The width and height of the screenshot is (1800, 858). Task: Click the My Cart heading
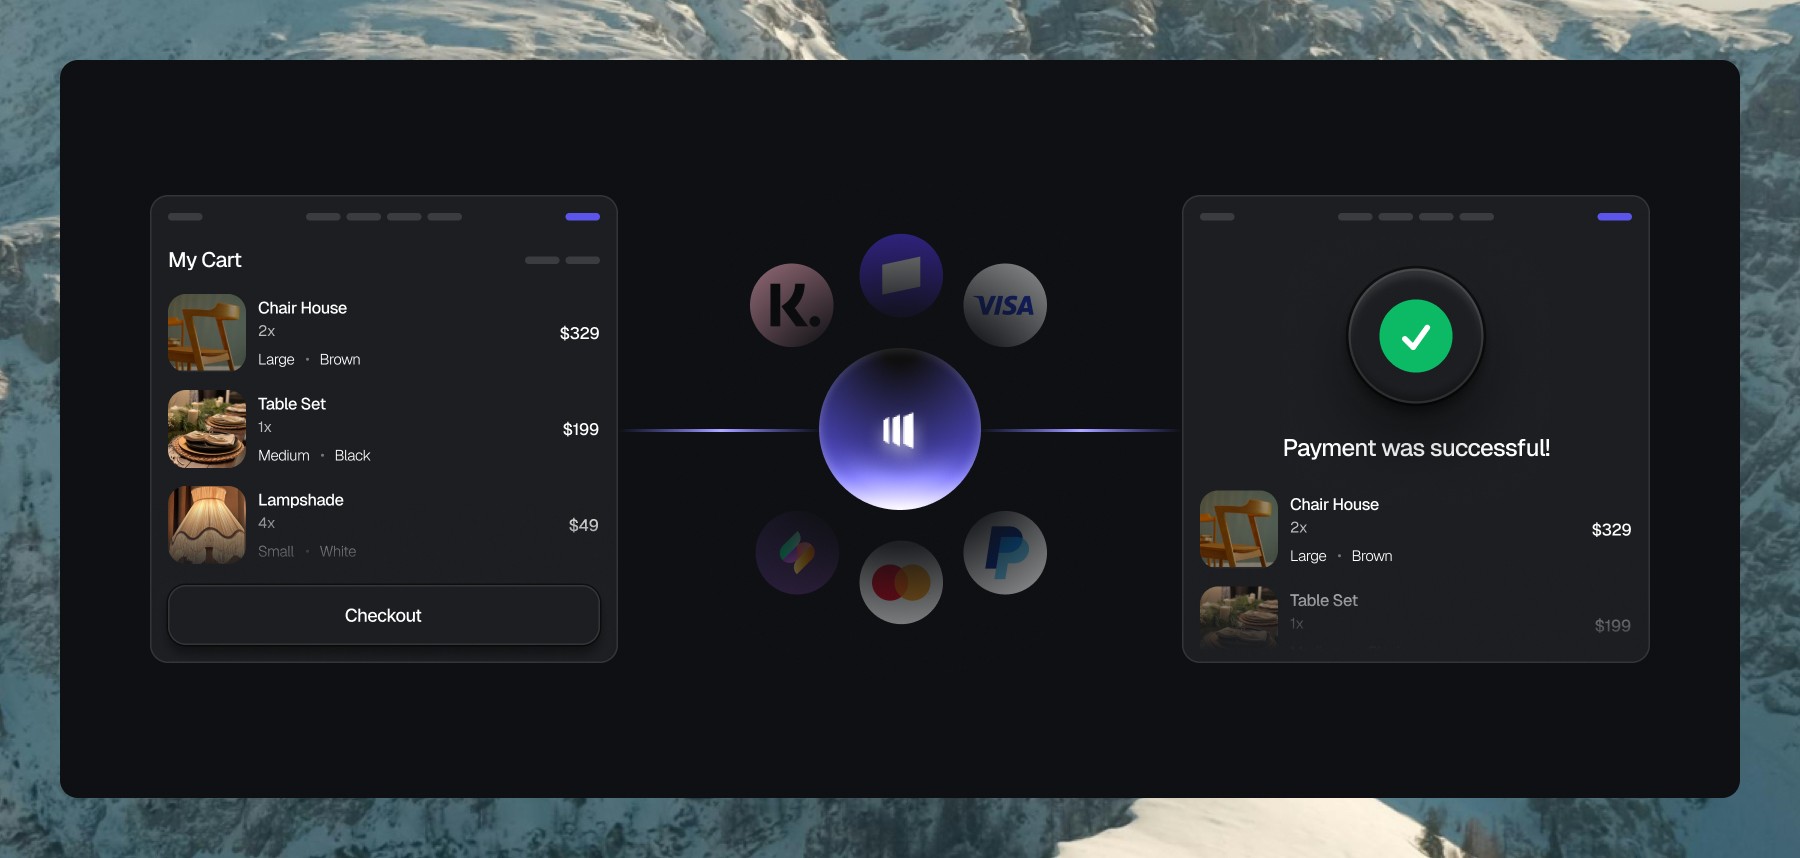click(x=205, y=260)
